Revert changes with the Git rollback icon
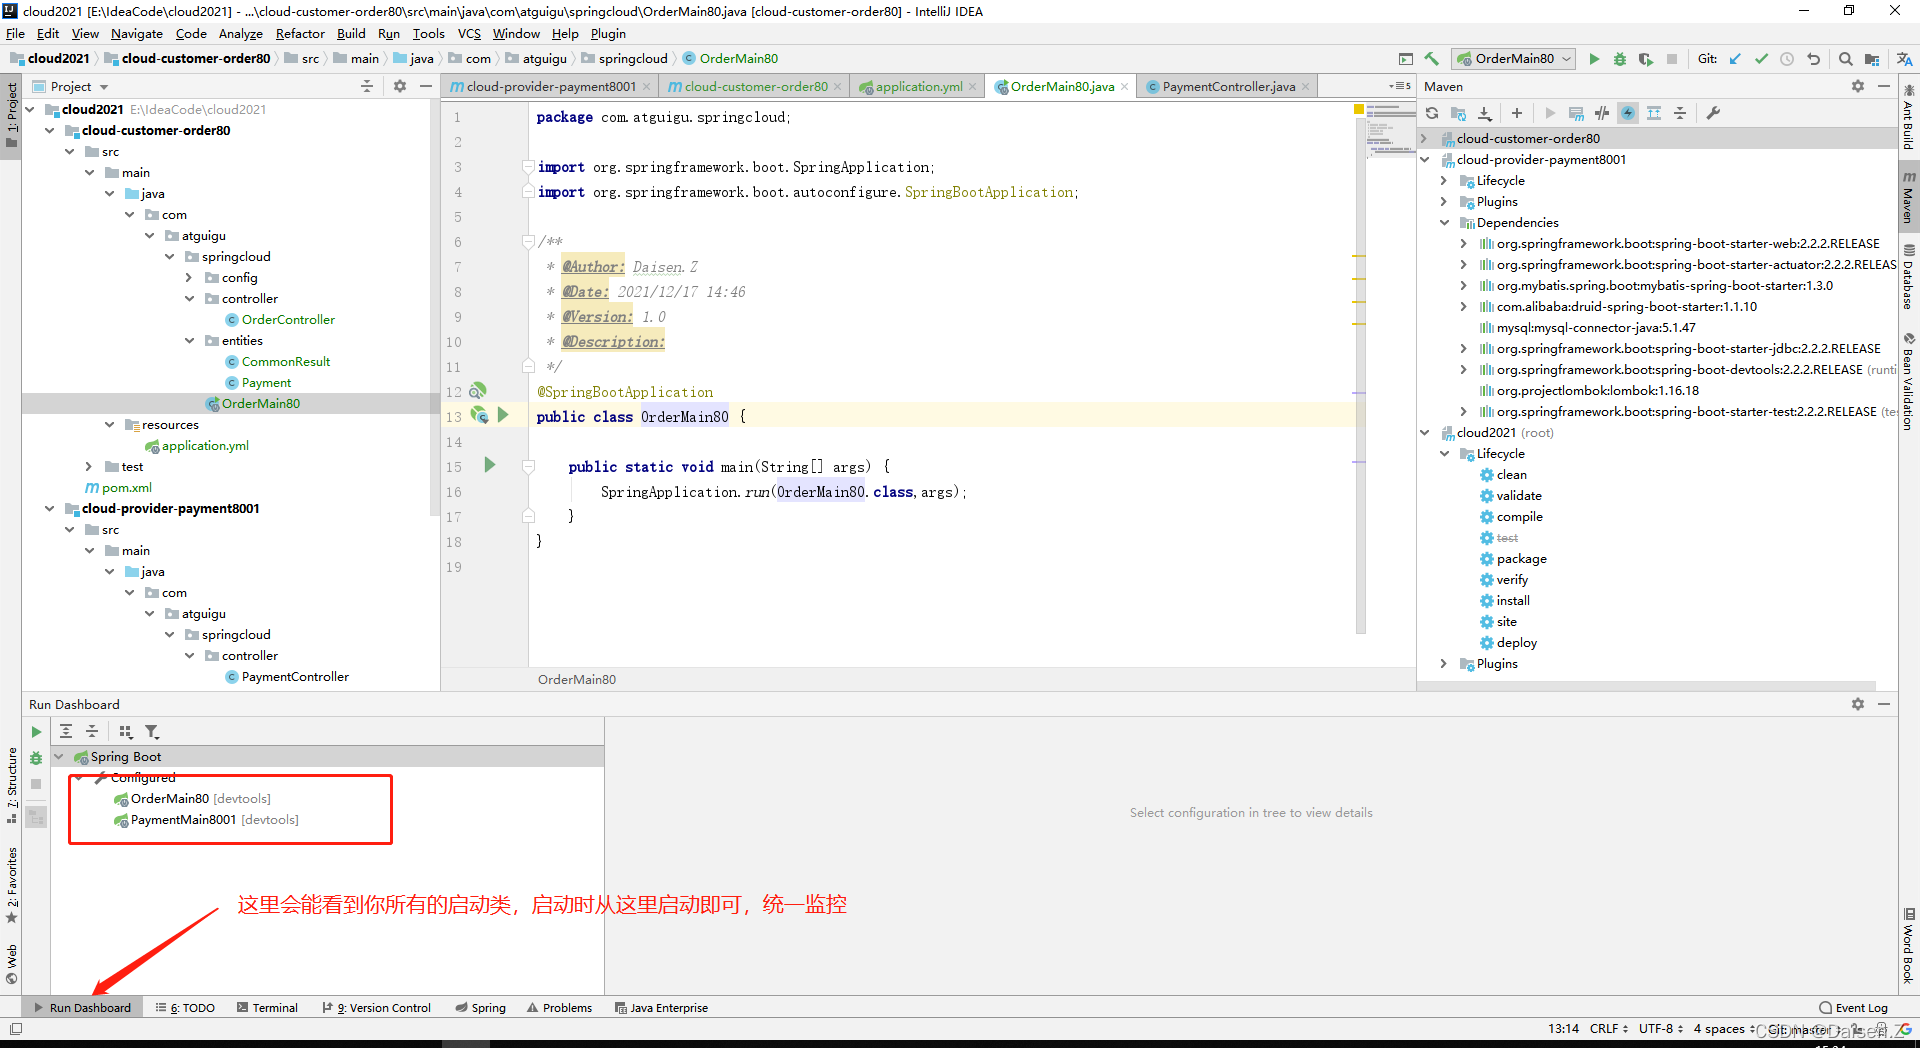The width and height of the screenshot is (1920, 1048). pos(1813,59)
